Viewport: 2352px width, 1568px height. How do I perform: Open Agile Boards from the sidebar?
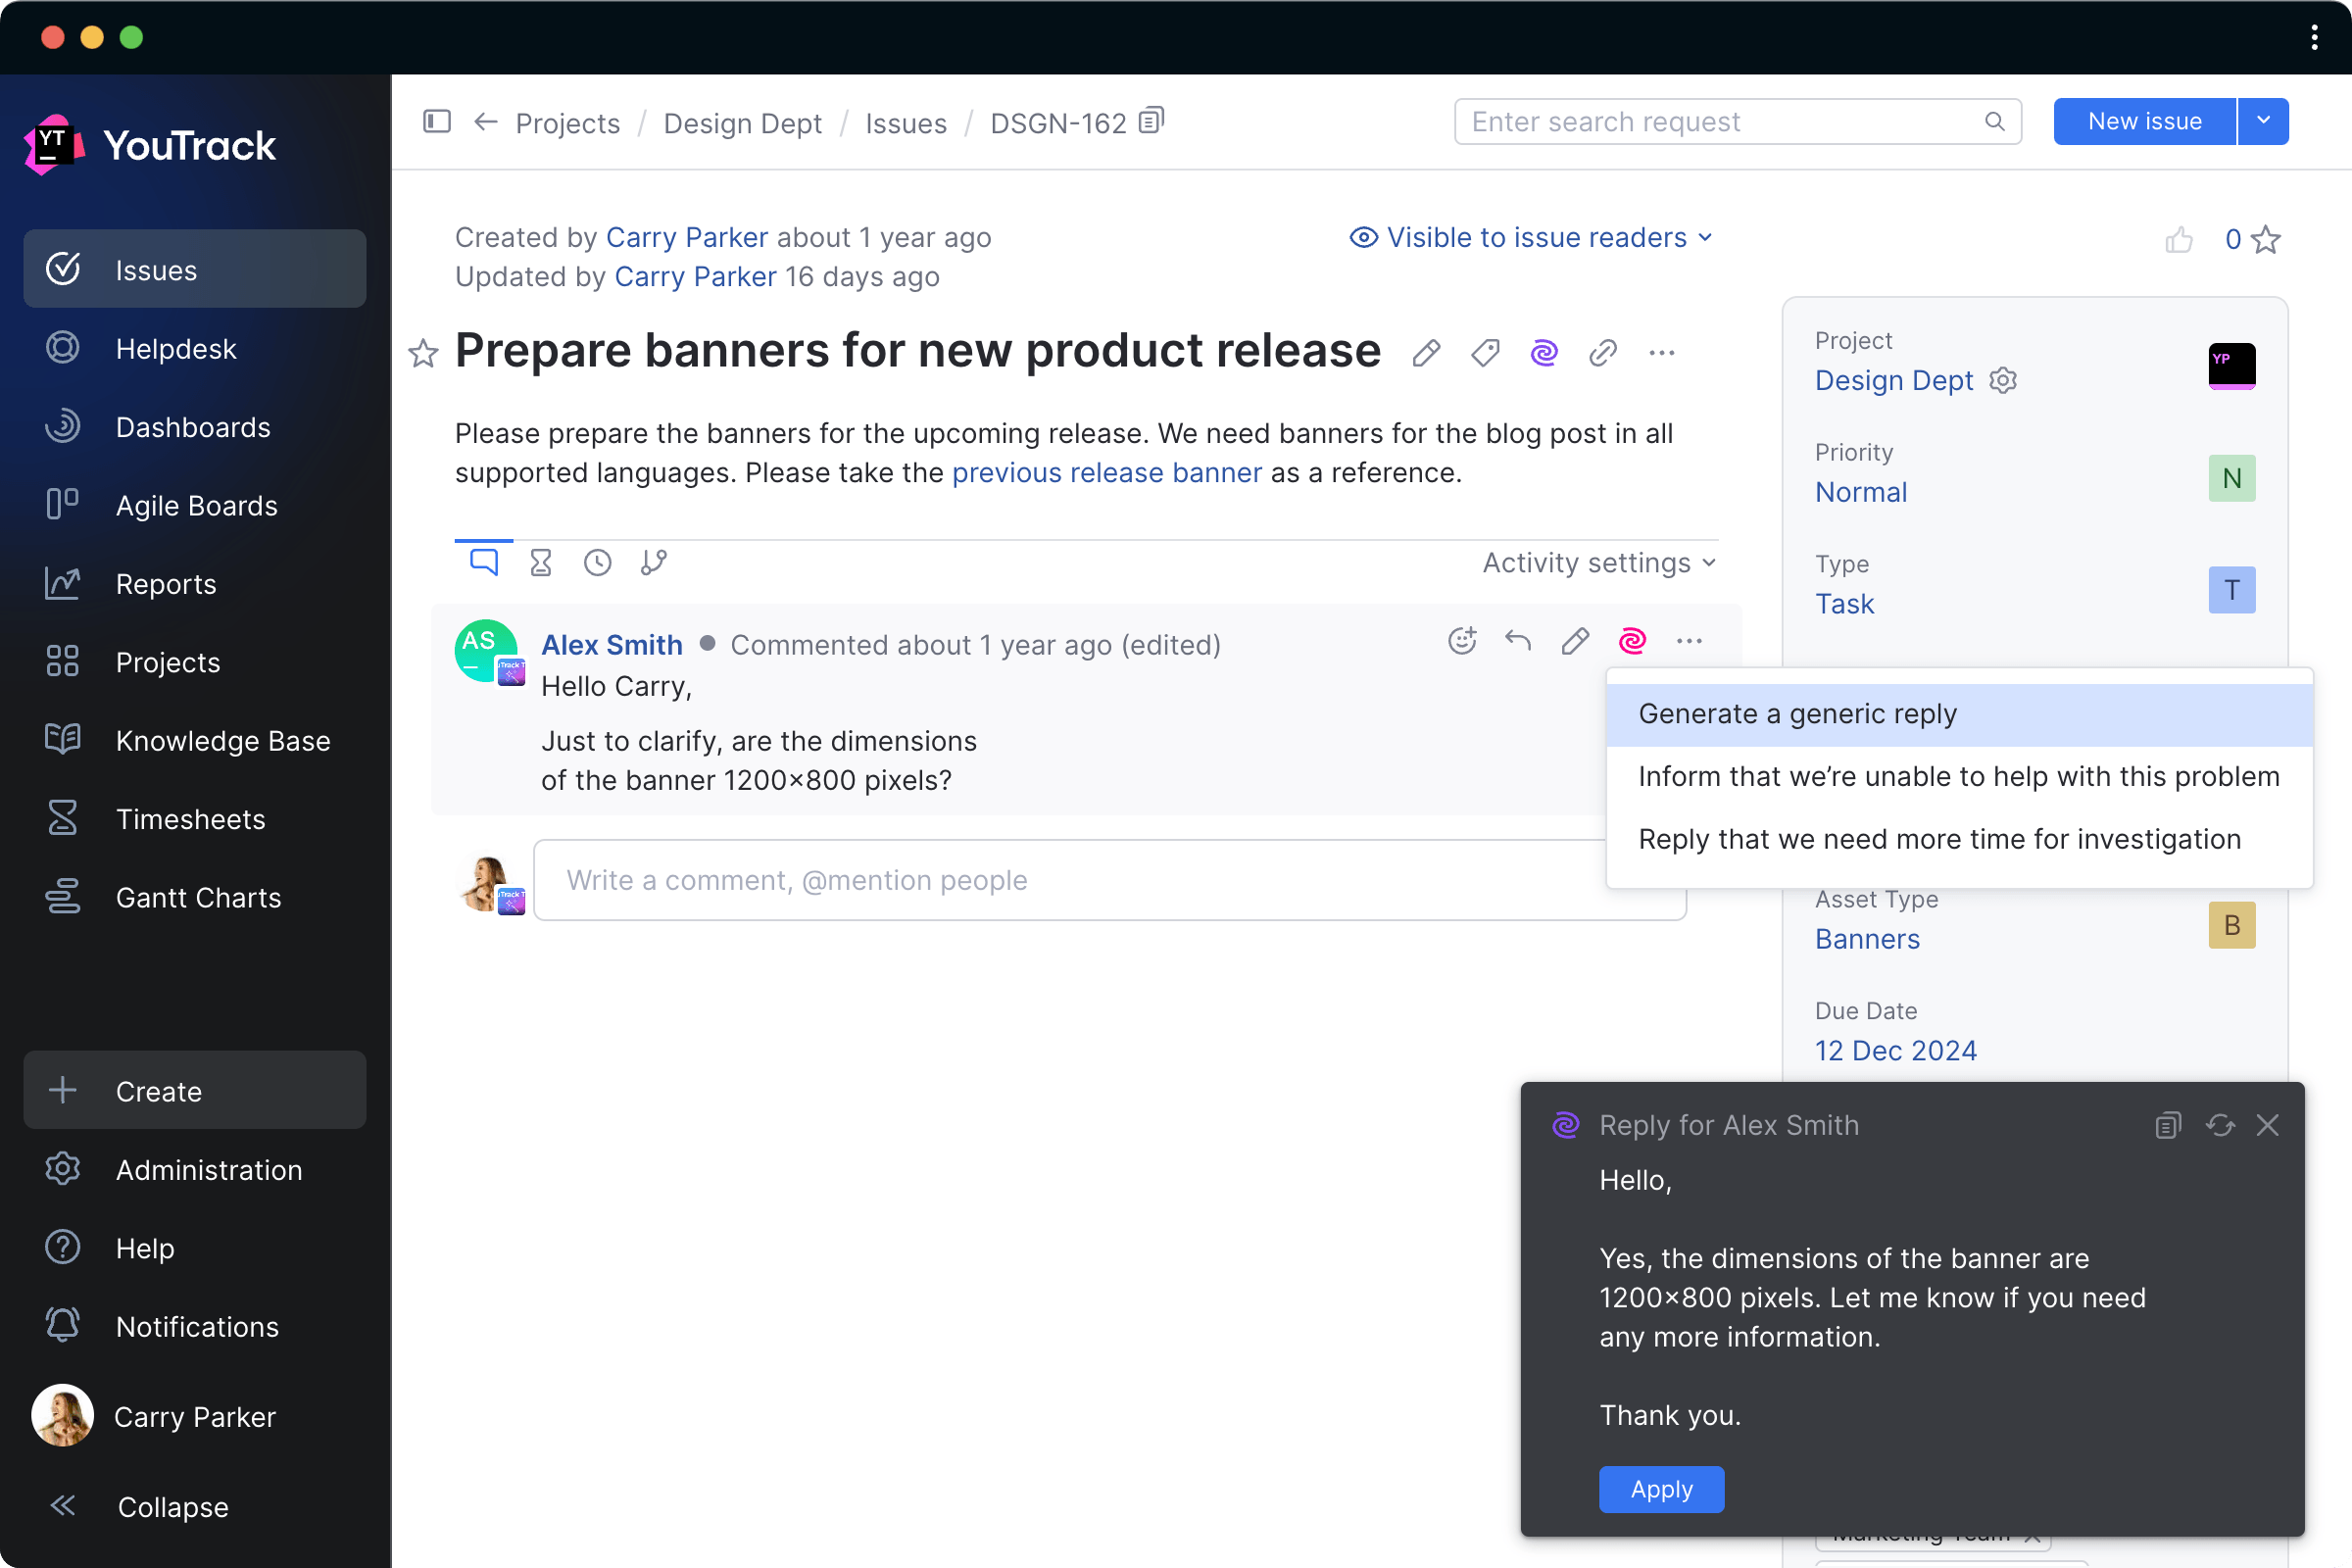tap(196, 505)
